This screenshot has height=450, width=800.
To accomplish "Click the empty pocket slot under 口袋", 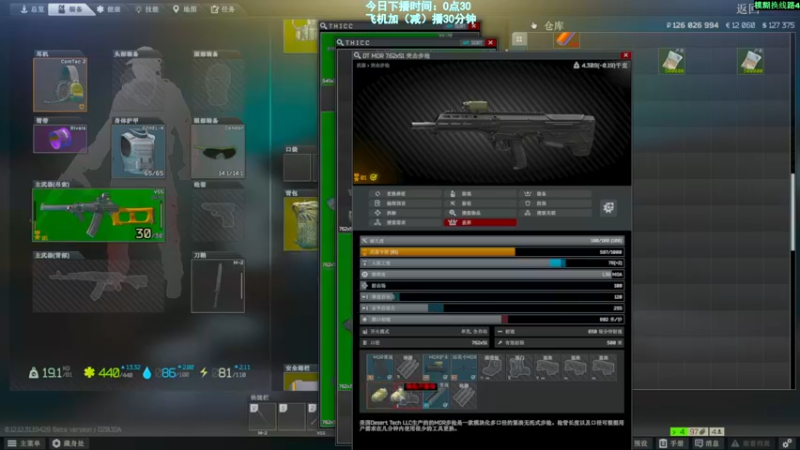I will [x=297, y=167].
